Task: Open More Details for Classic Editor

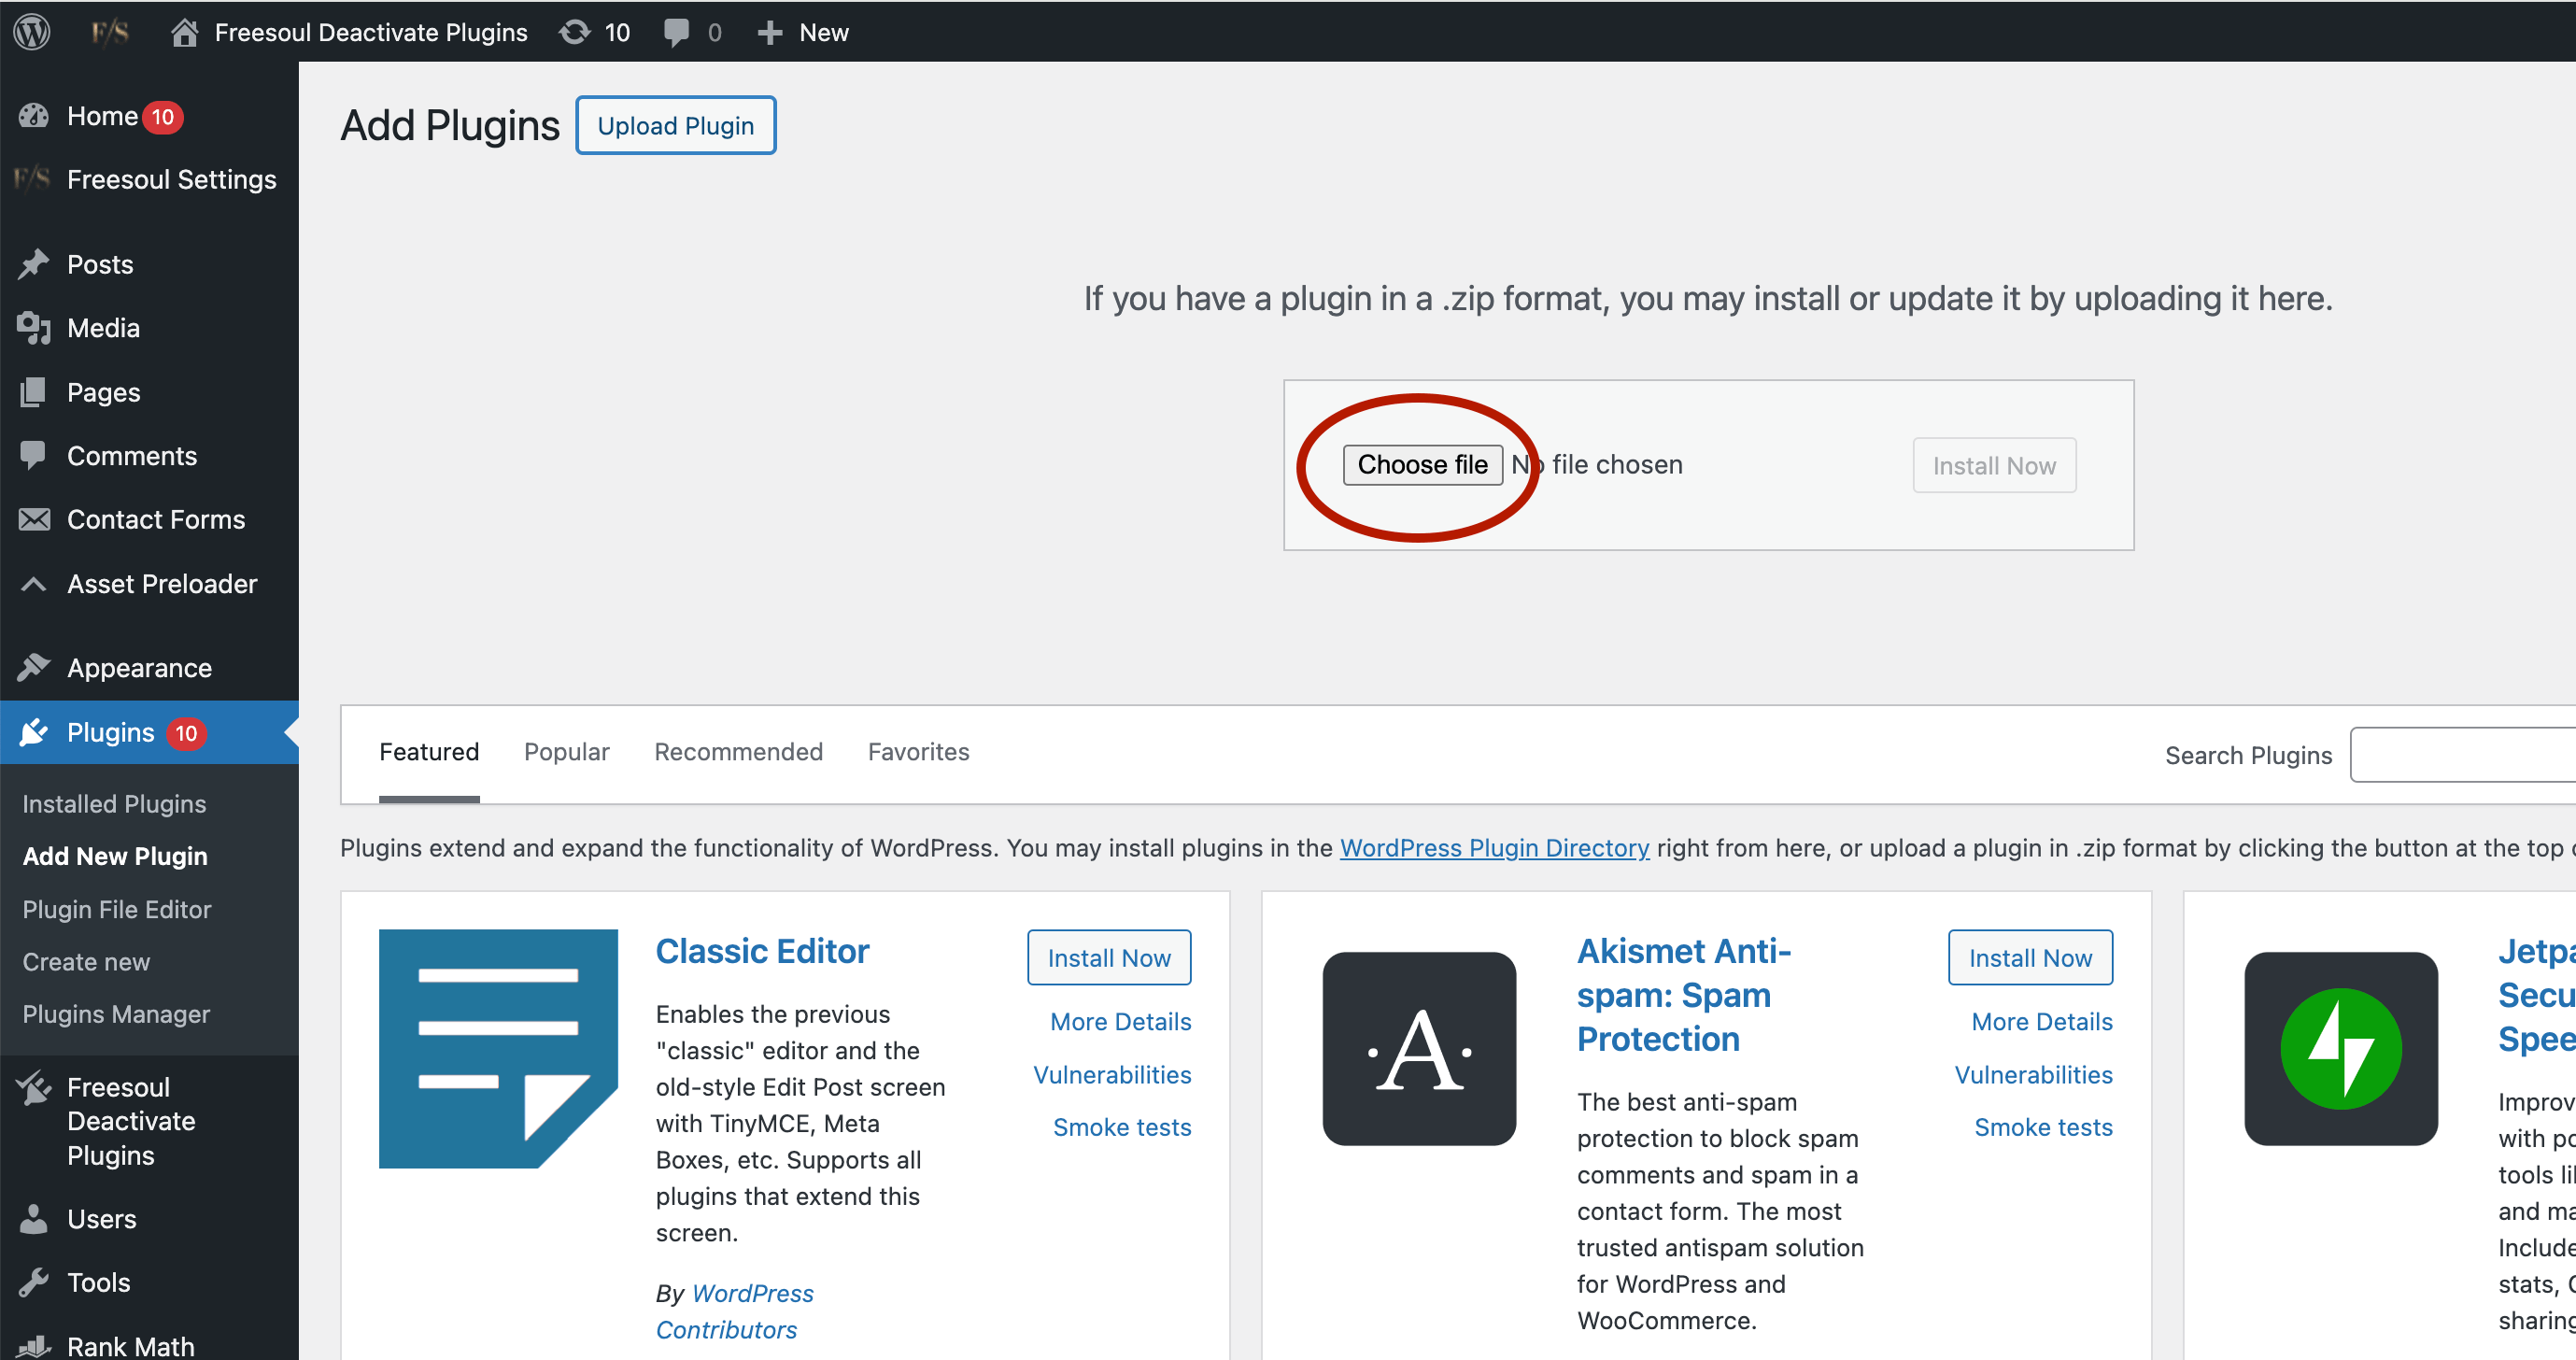Action: click(x=1121, y=1021)
